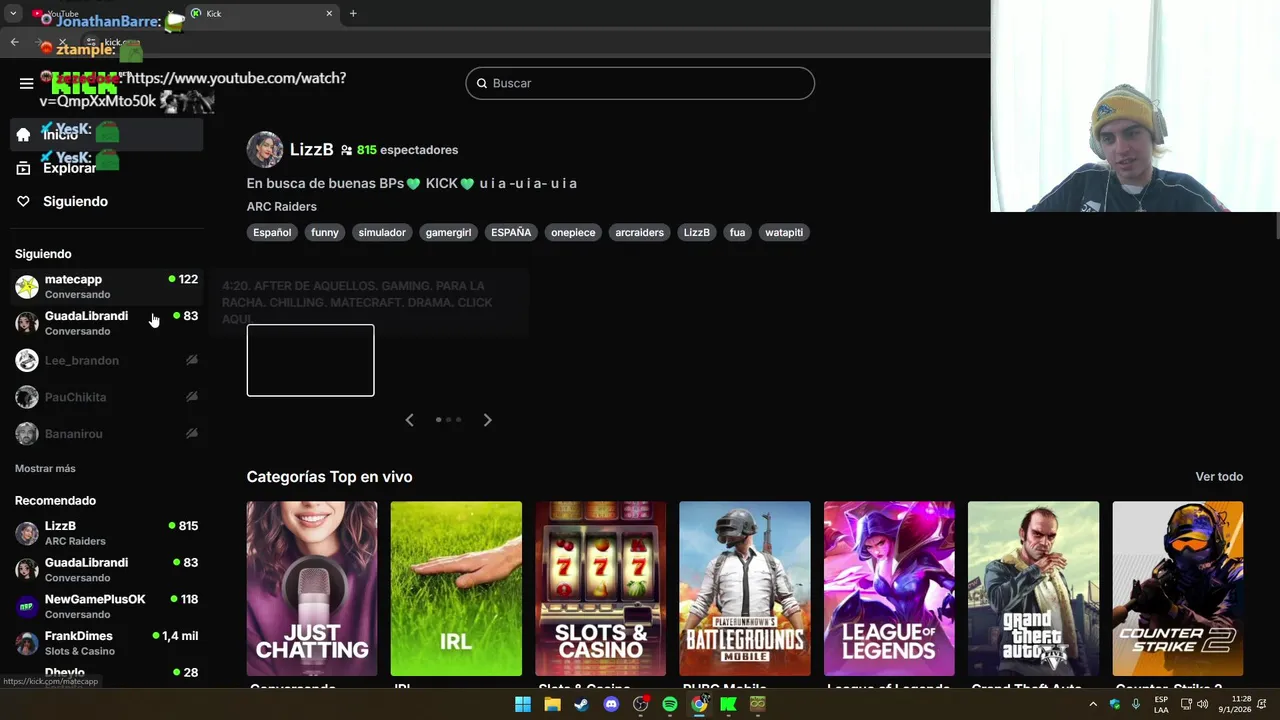Close the Kick browser tab
Image resolution: width=1280 pixels, height=720 pixels.
point(329,14)
